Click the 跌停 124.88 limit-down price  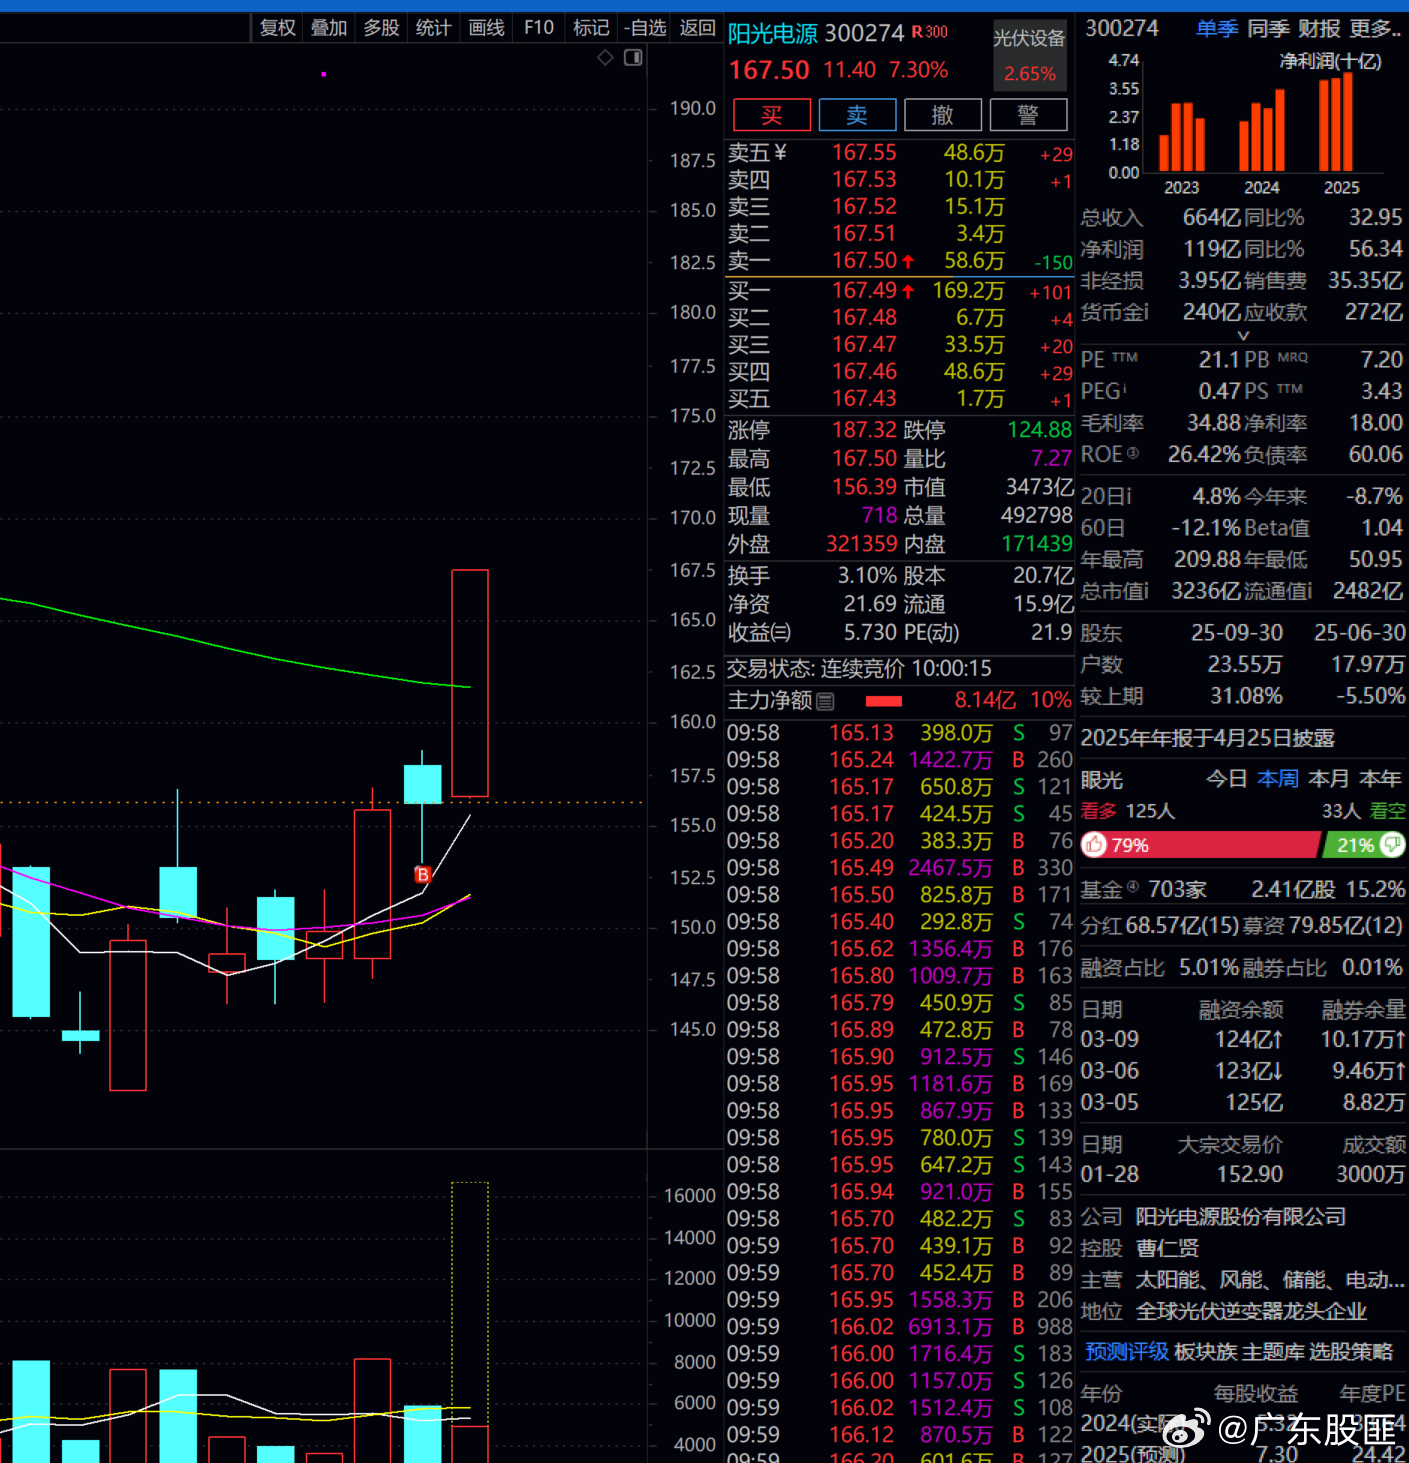[1040, 430]
